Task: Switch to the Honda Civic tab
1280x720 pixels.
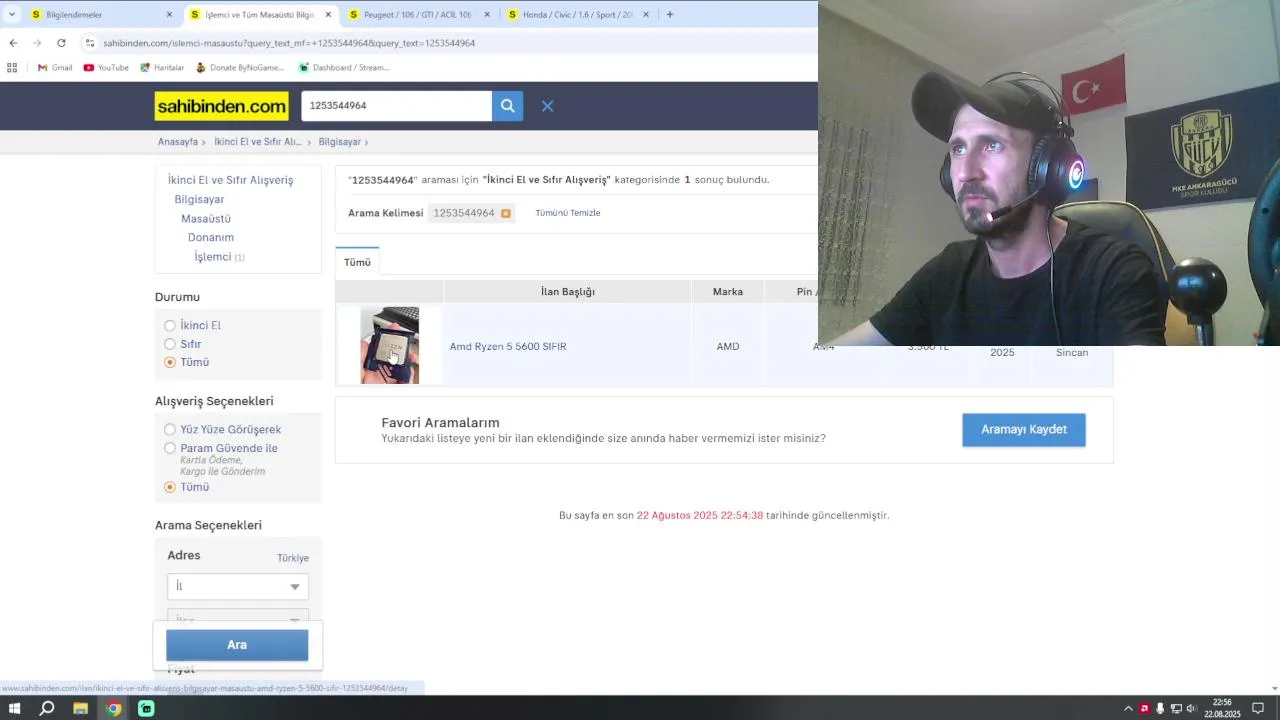Action: (577, 15)
